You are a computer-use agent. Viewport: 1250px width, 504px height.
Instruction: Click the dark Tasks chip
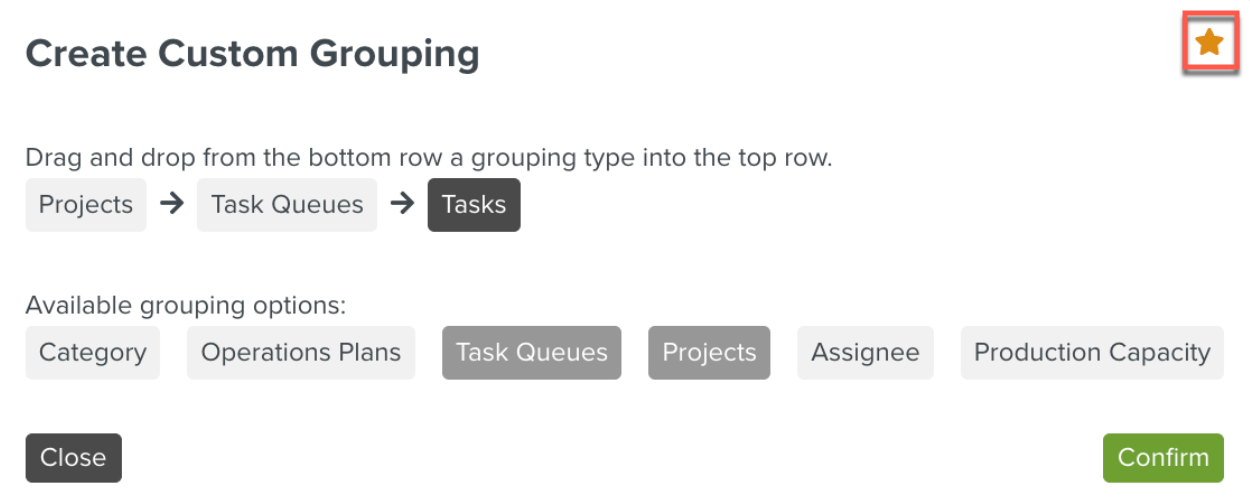coord(474,205)
